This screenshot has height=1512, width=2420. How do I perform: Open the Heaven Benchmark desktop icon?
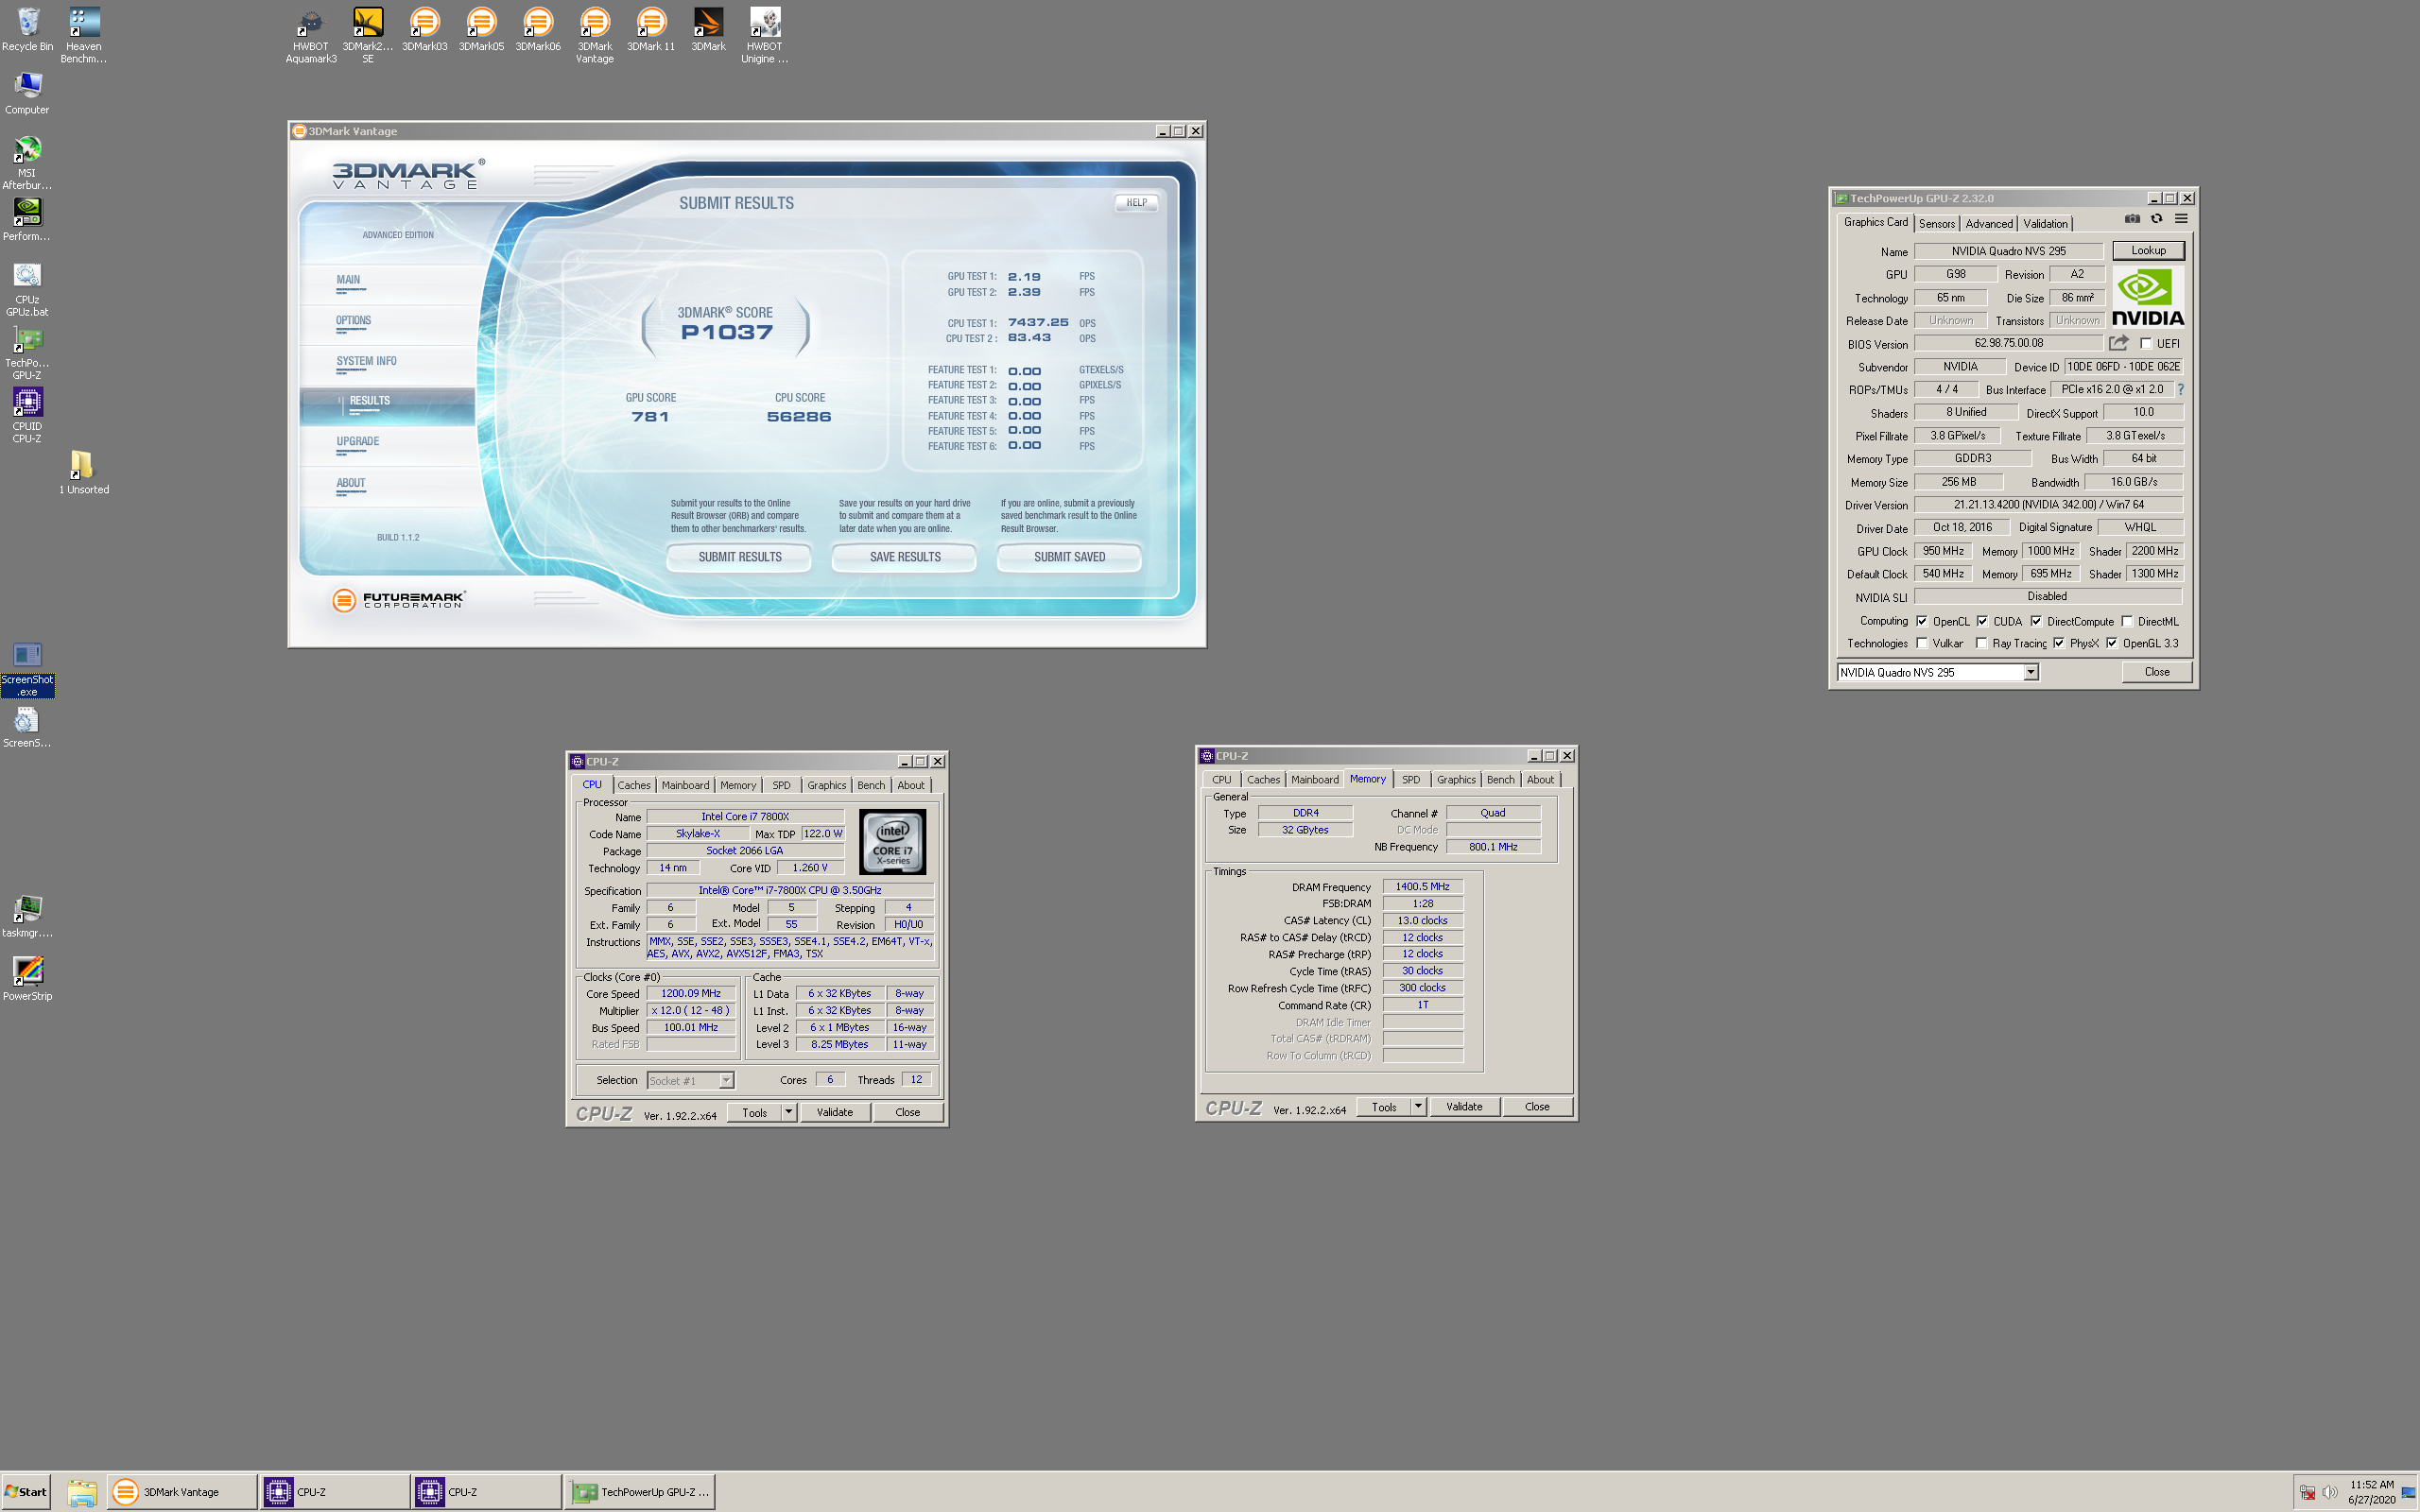(x=84, y=36)
